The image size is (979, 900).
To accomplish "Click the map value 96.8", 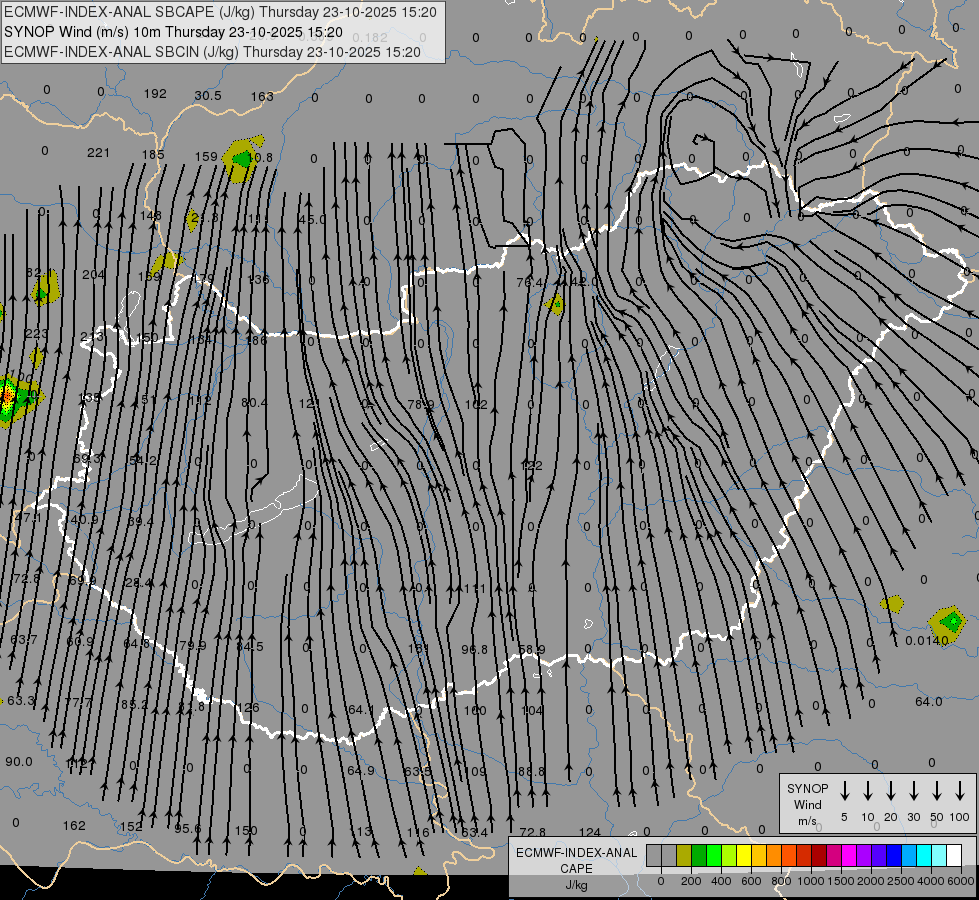I will (475, 650).
